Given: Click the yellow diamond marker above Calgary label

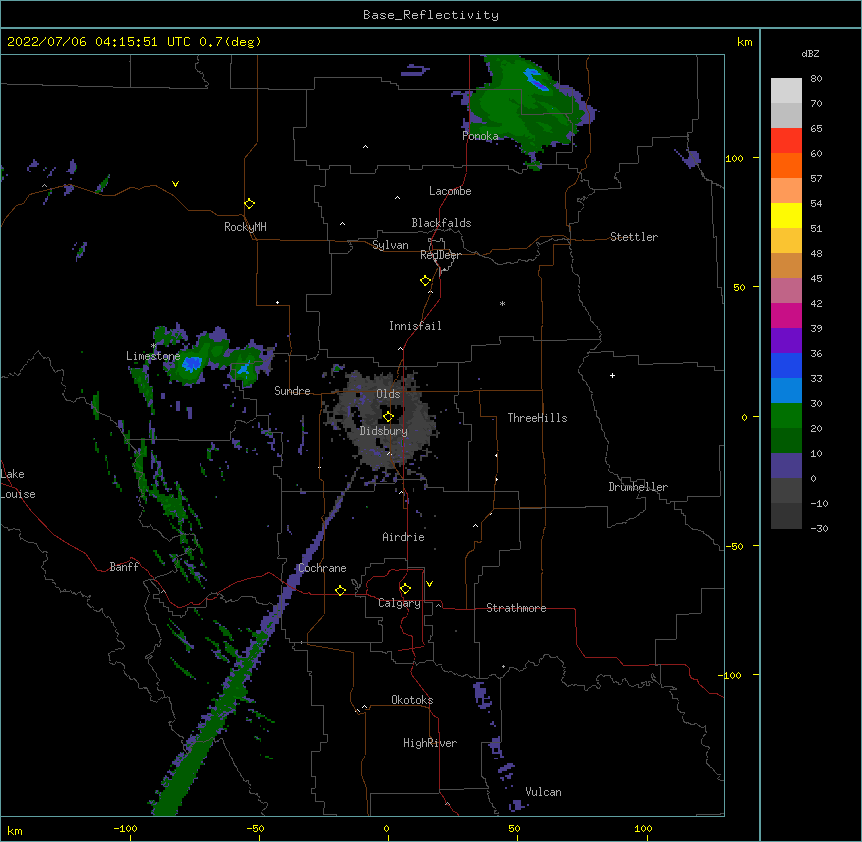Looking at the screenshot, I should point(405,589).
